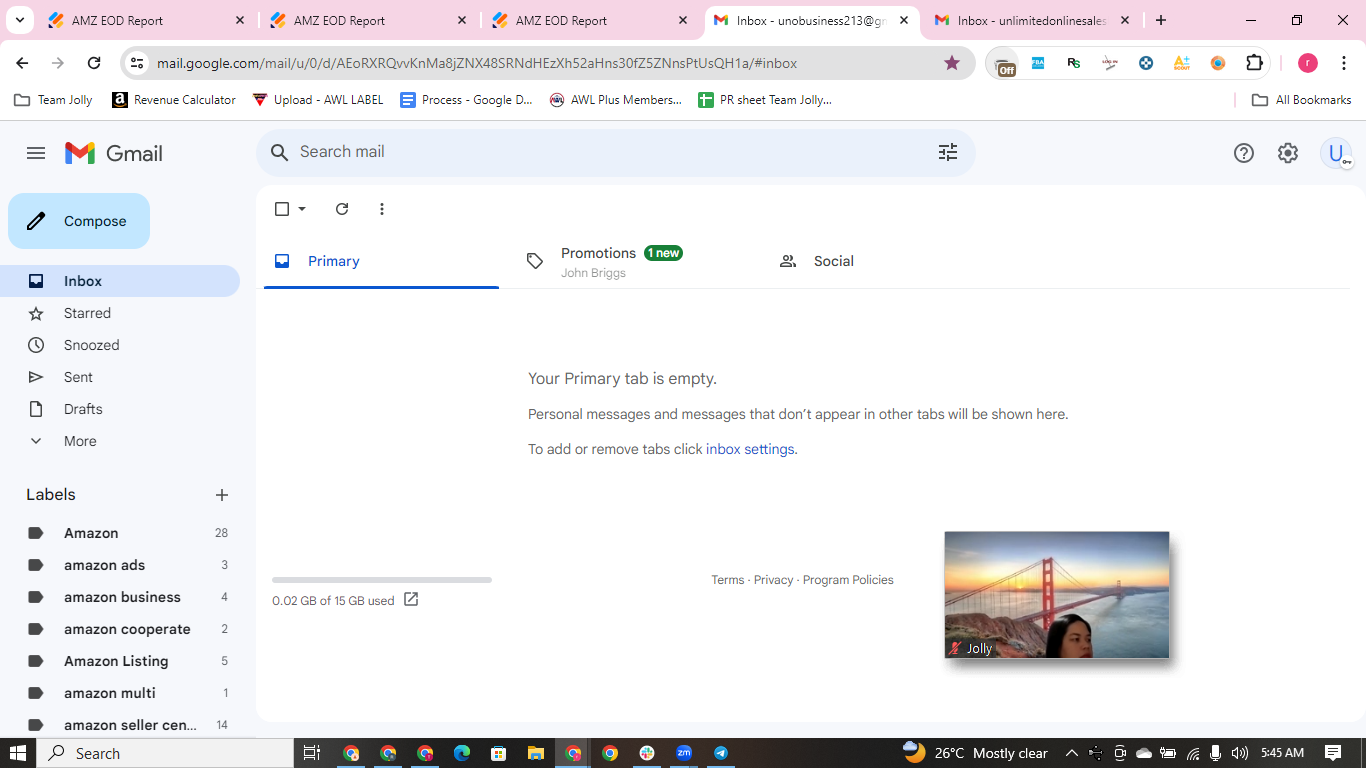Switch to the Primary tab

[x=381, y=261]
